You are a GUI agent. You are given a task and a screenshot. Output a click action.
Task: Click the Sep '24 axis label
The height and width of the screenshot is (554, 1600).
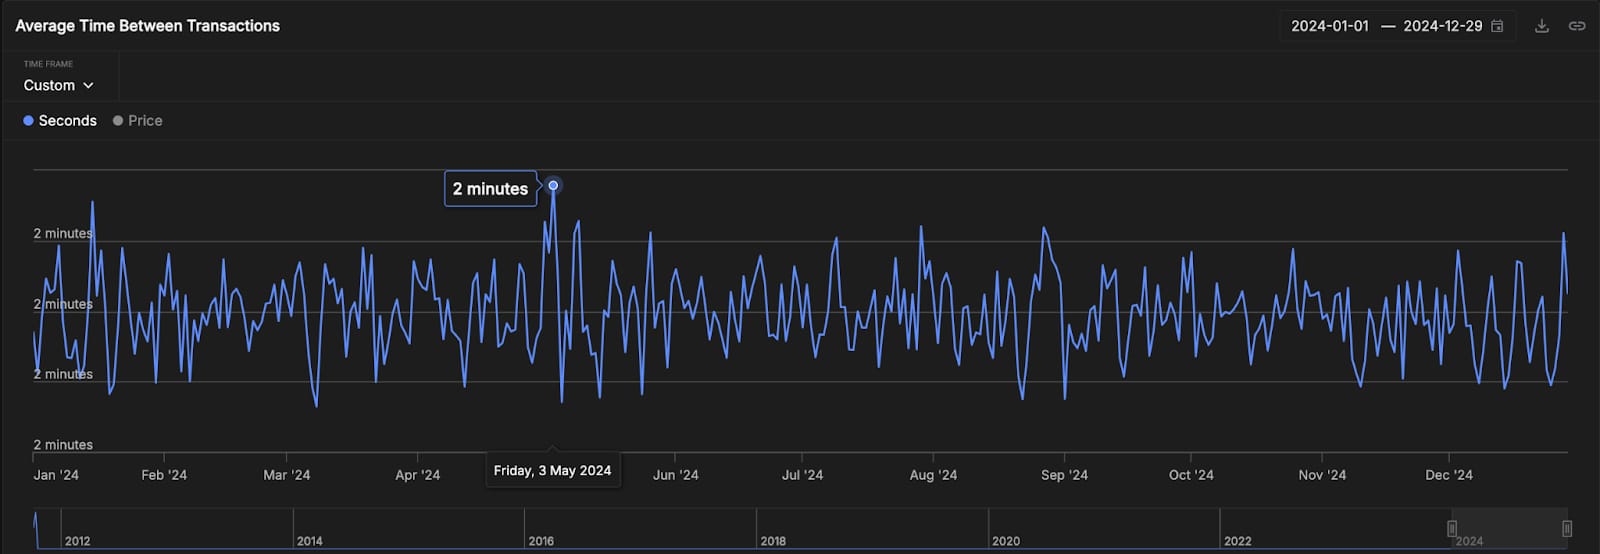(1064, 475)
